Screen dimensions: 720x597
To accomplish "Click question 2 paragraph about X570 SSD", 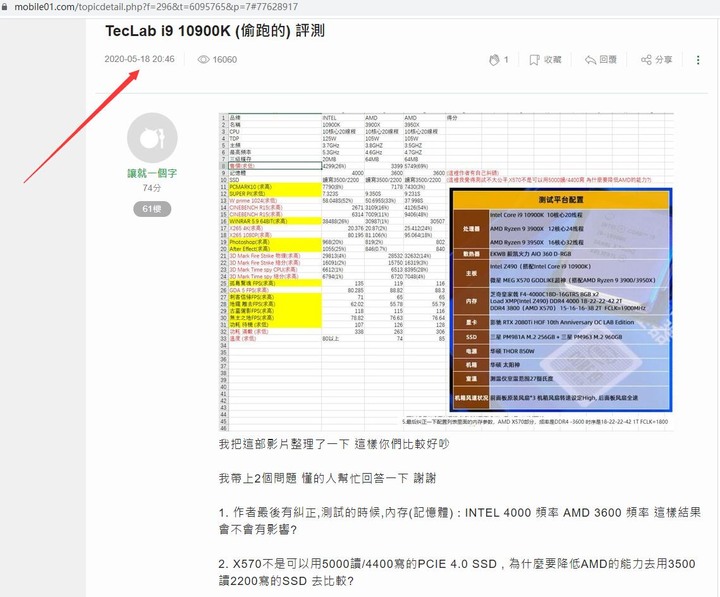I will tap(457, 572).
